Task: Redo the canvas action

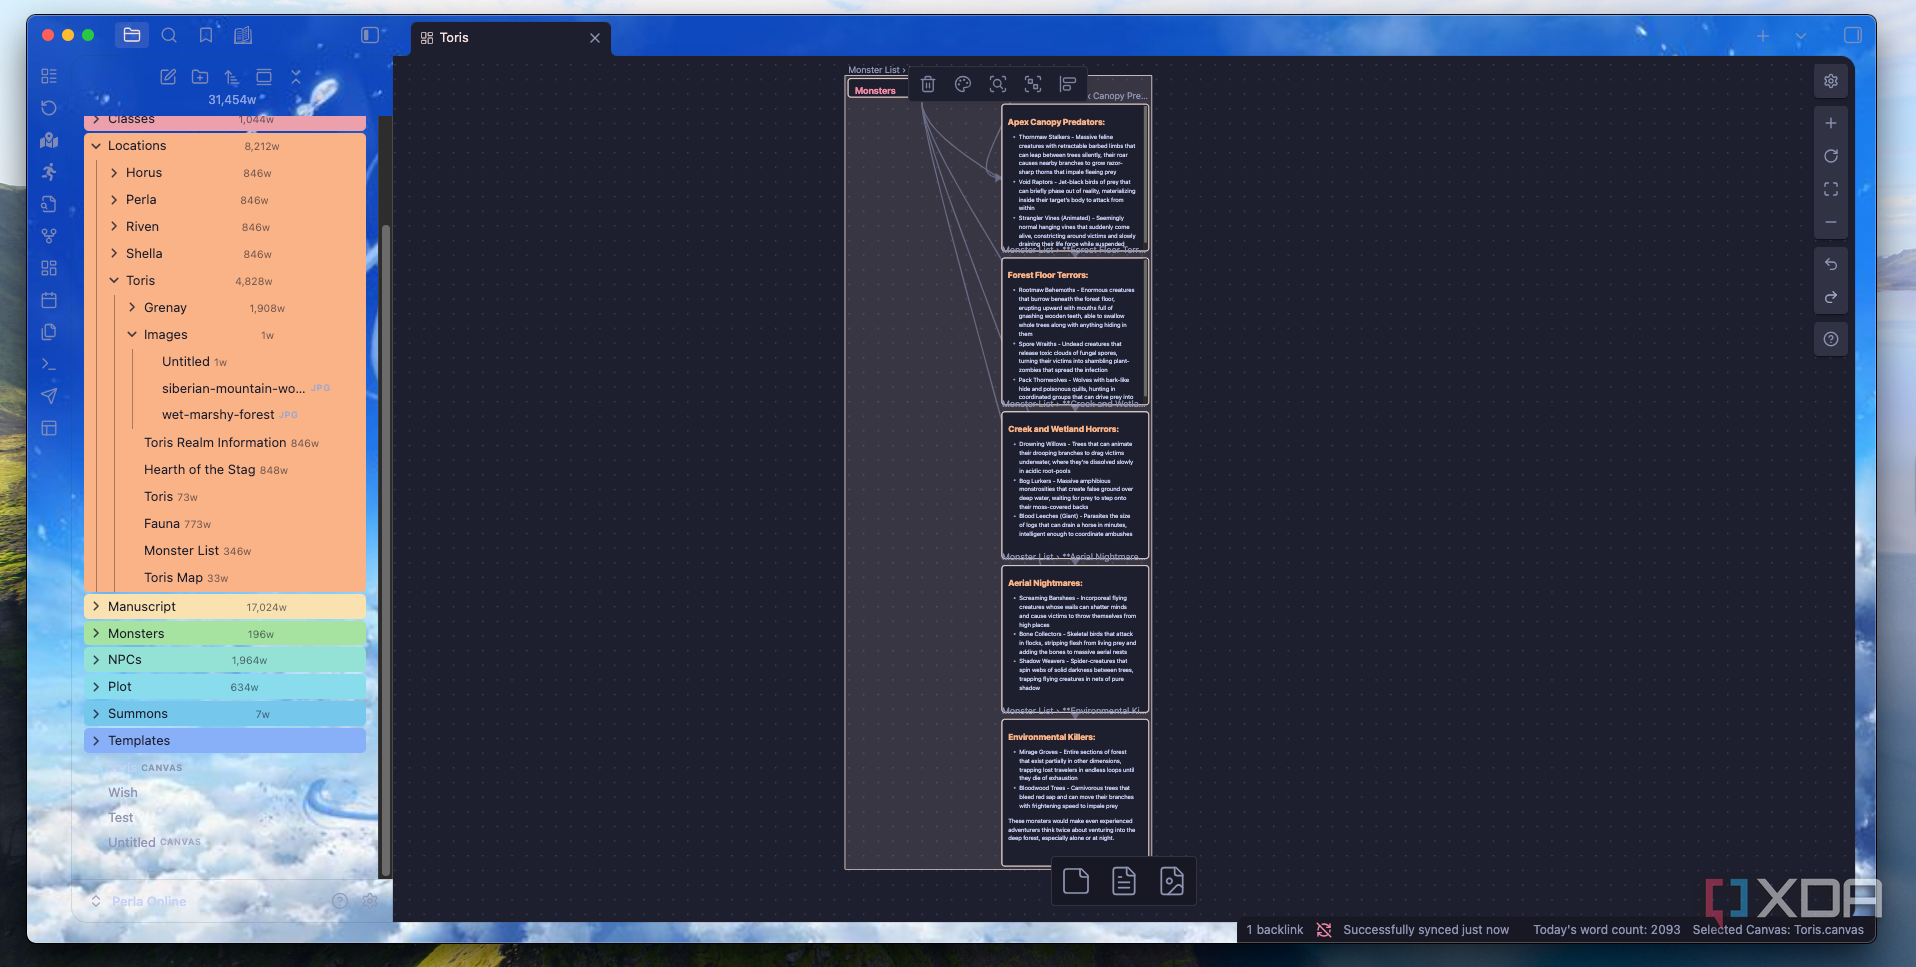Action: (x=1831, y=297)
